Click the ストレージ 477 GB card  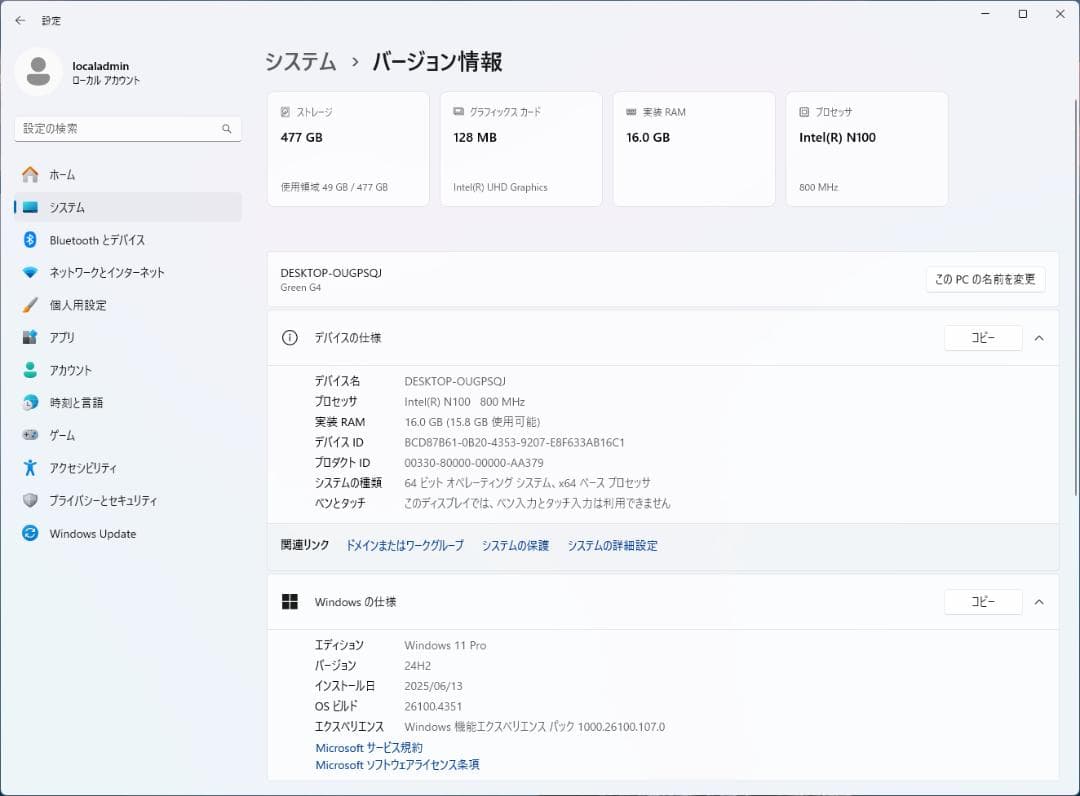click(347, 148)
